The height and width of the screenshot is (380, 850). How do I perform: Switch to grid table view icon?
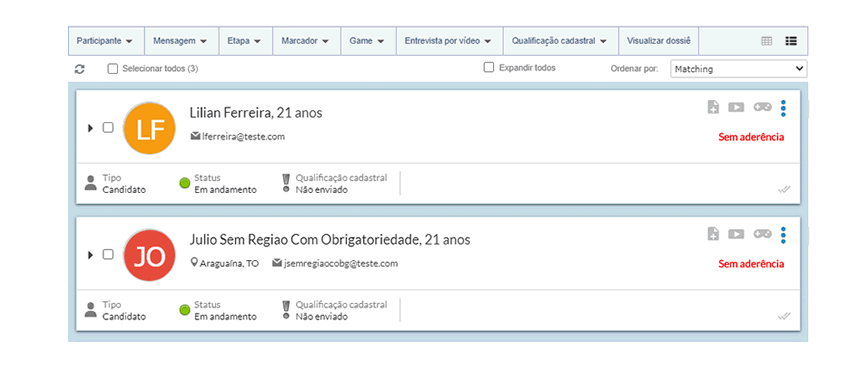coord(767,41)
